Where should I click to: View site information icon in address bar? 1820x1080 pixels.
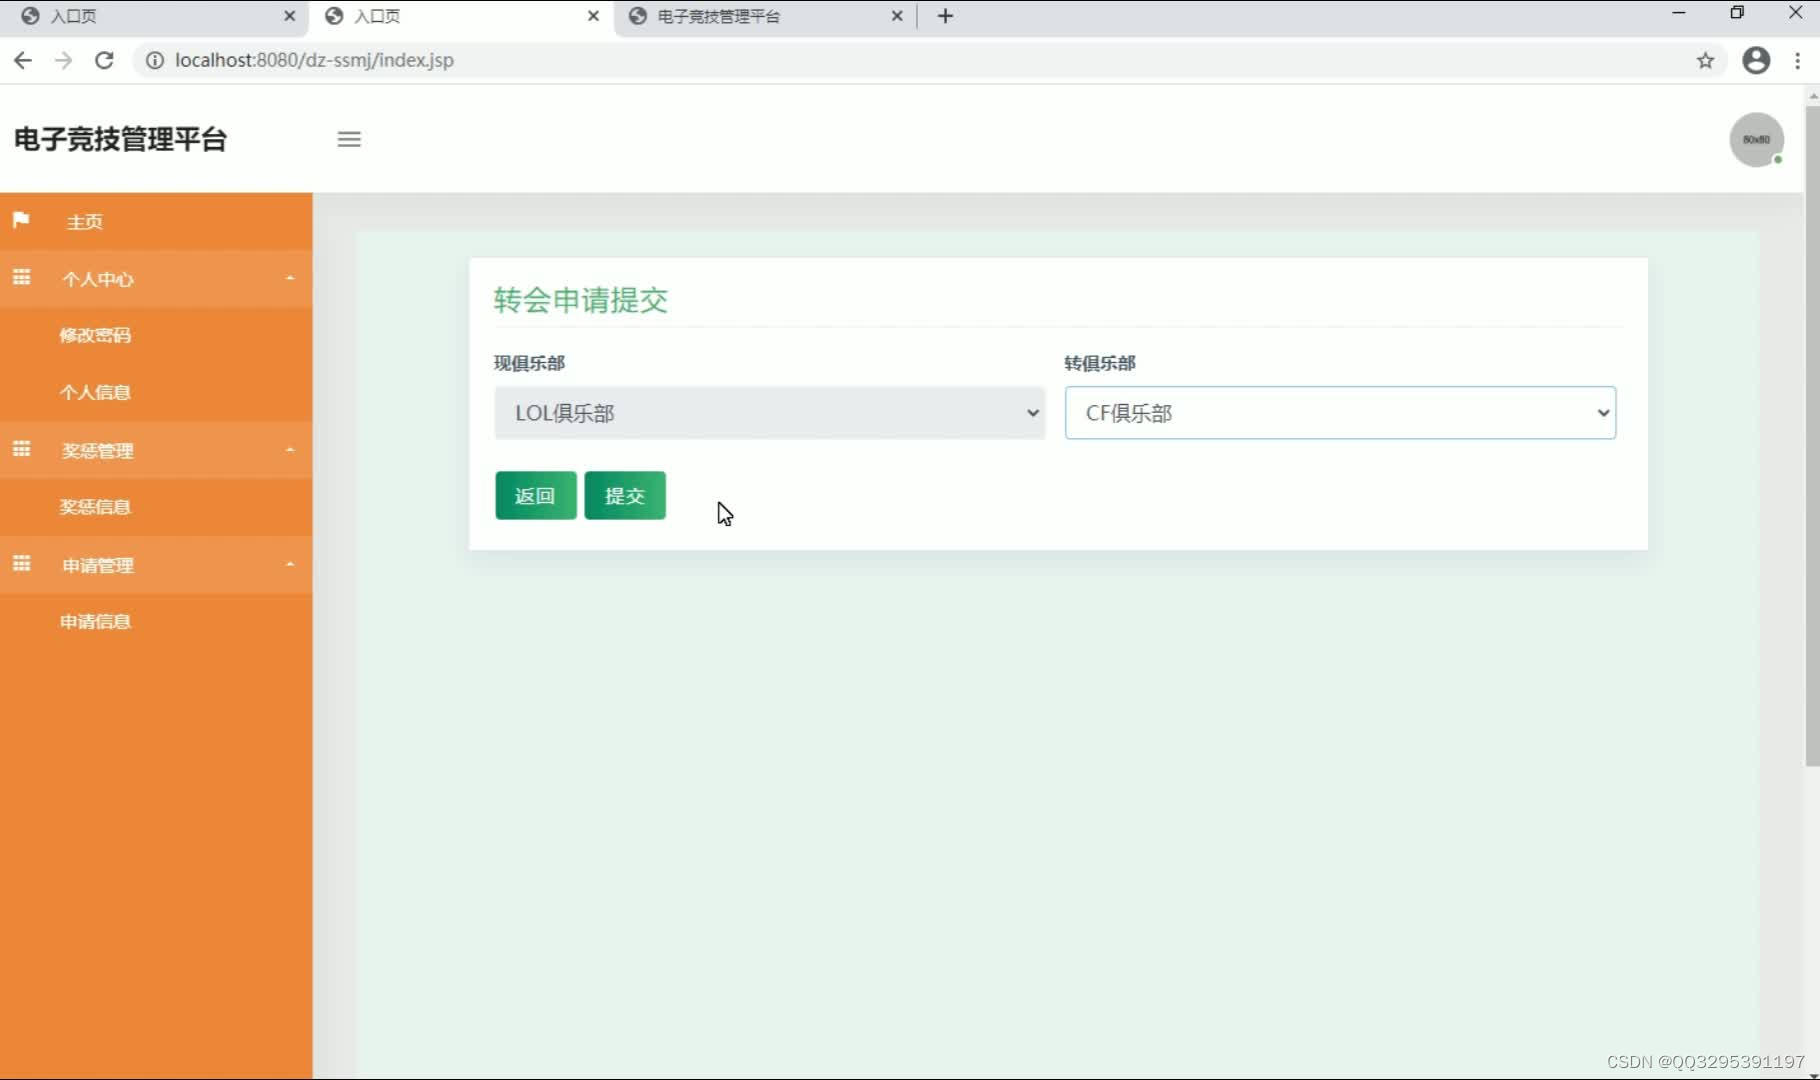tap(155, 60)
